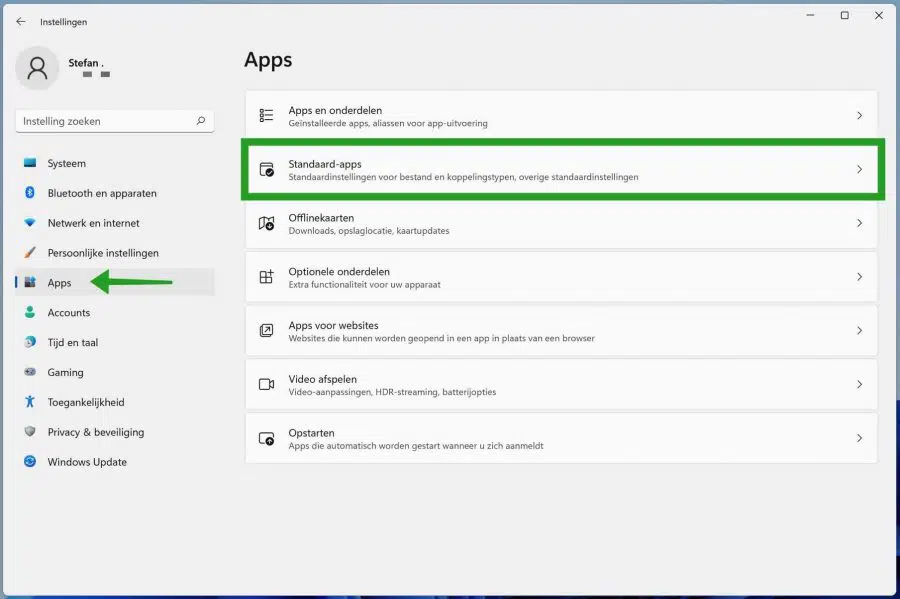
Task: Expand Apps en onderdelen chevron
Action: tap(859, 115)
